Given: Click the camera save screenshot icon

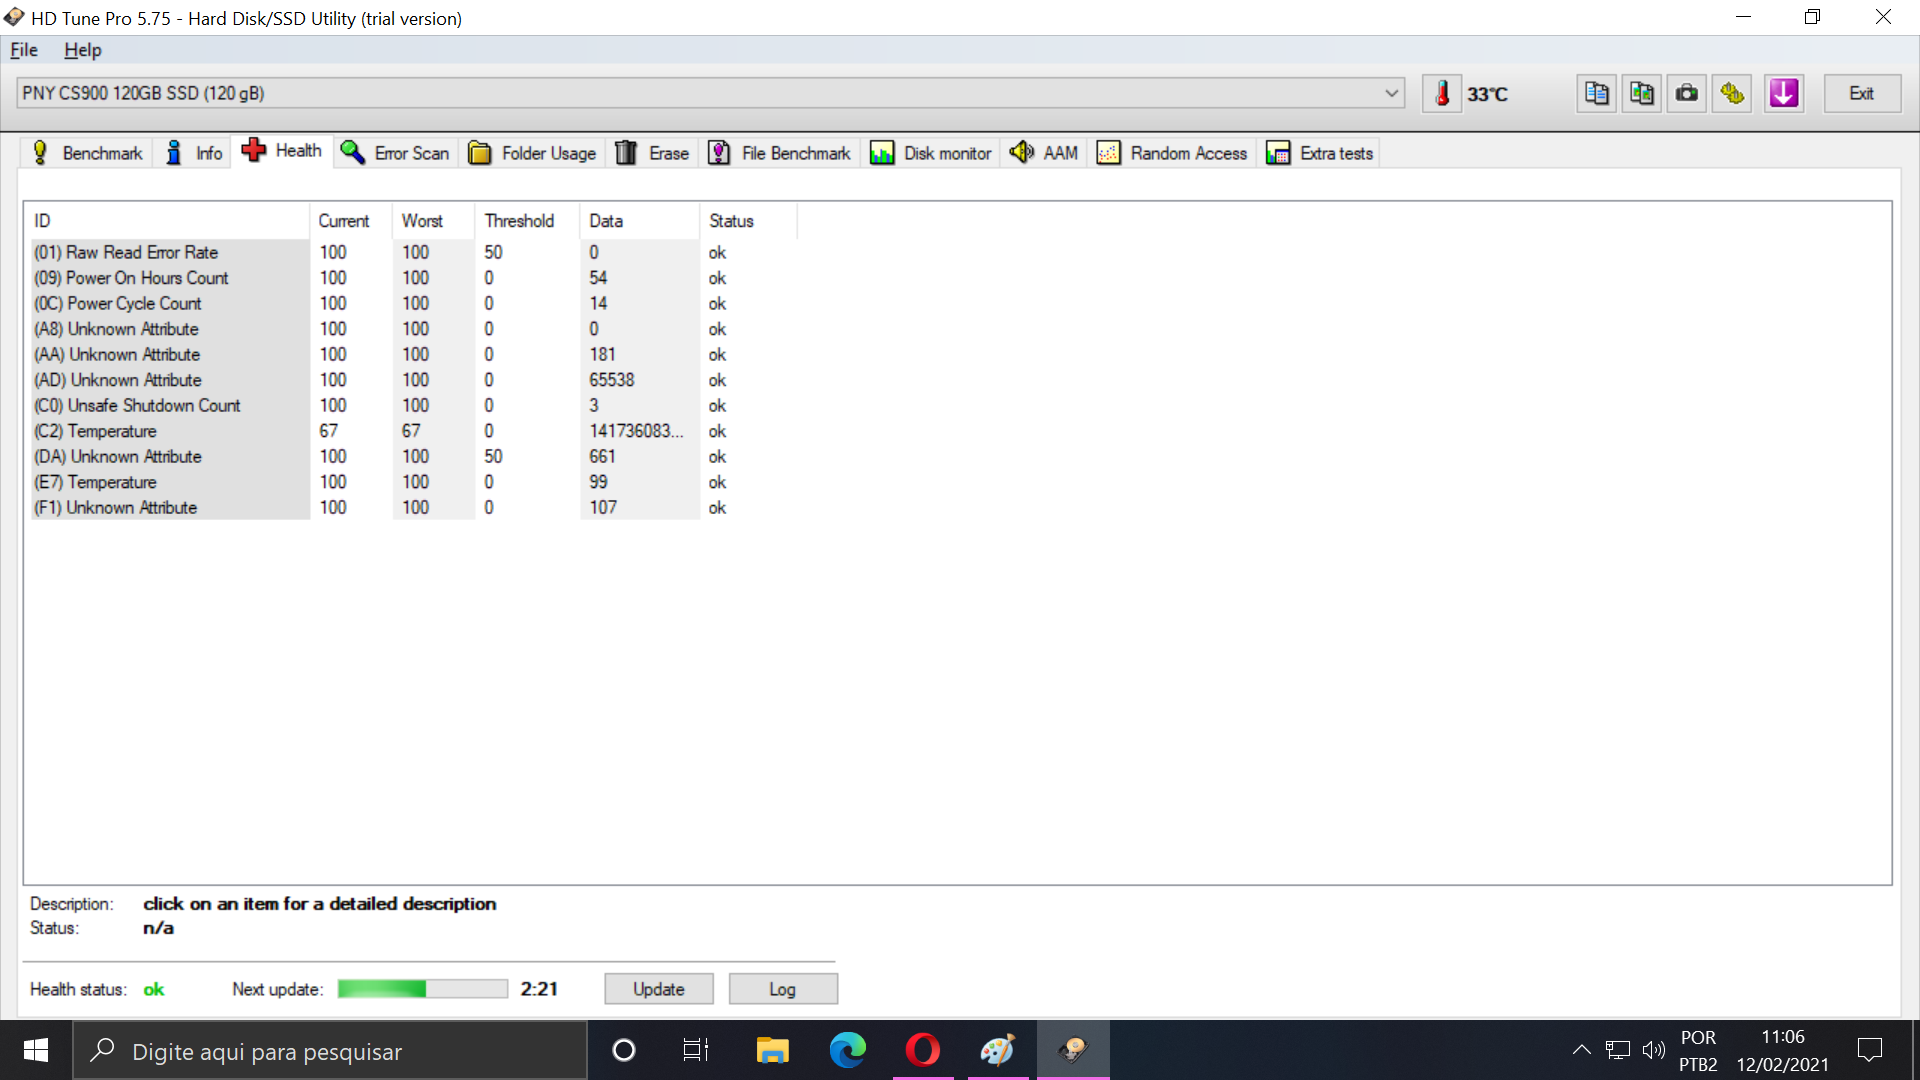Looking at the screenshot, I should pyautogui.click(x=1687, y=93).
